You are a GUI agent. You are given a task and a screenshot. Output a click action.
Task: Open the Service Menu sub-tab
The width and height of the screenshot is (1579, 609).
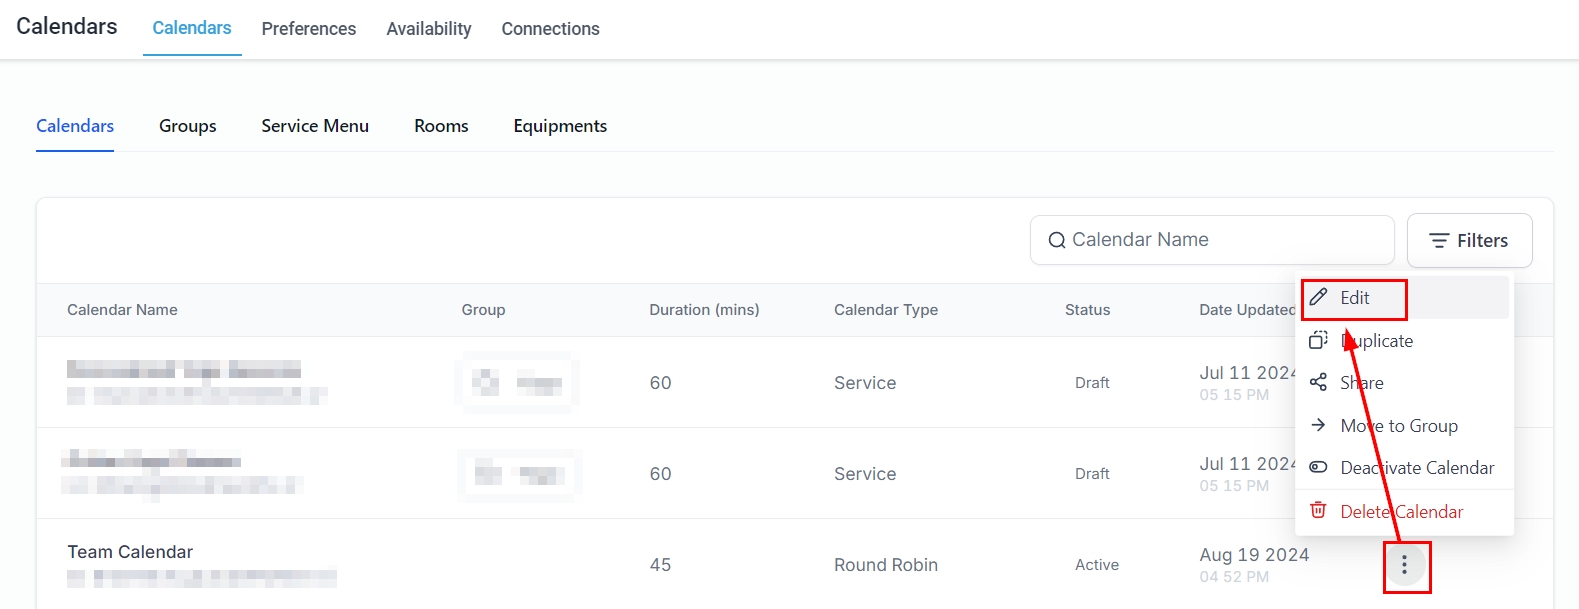coord(315,126)
